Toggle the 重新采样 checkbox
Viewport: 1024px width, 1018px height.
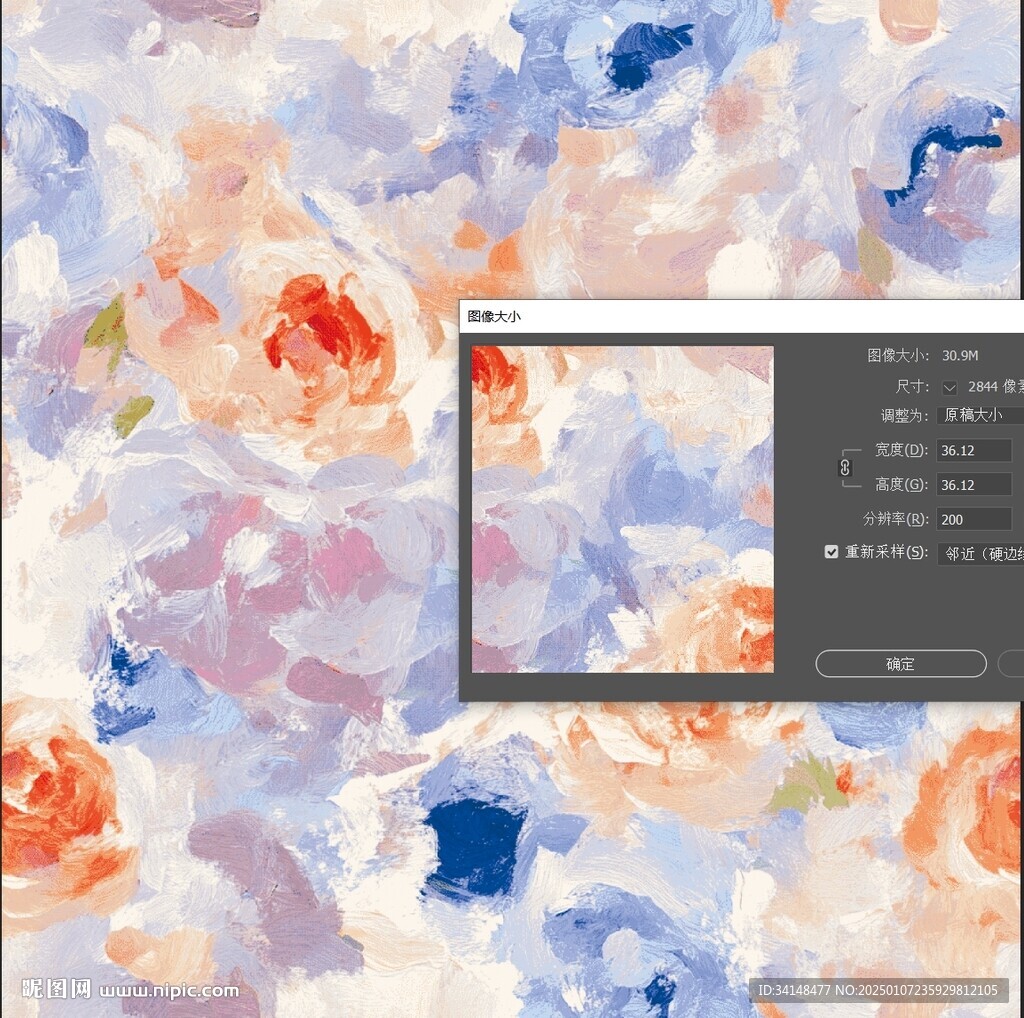coord(831,552)
